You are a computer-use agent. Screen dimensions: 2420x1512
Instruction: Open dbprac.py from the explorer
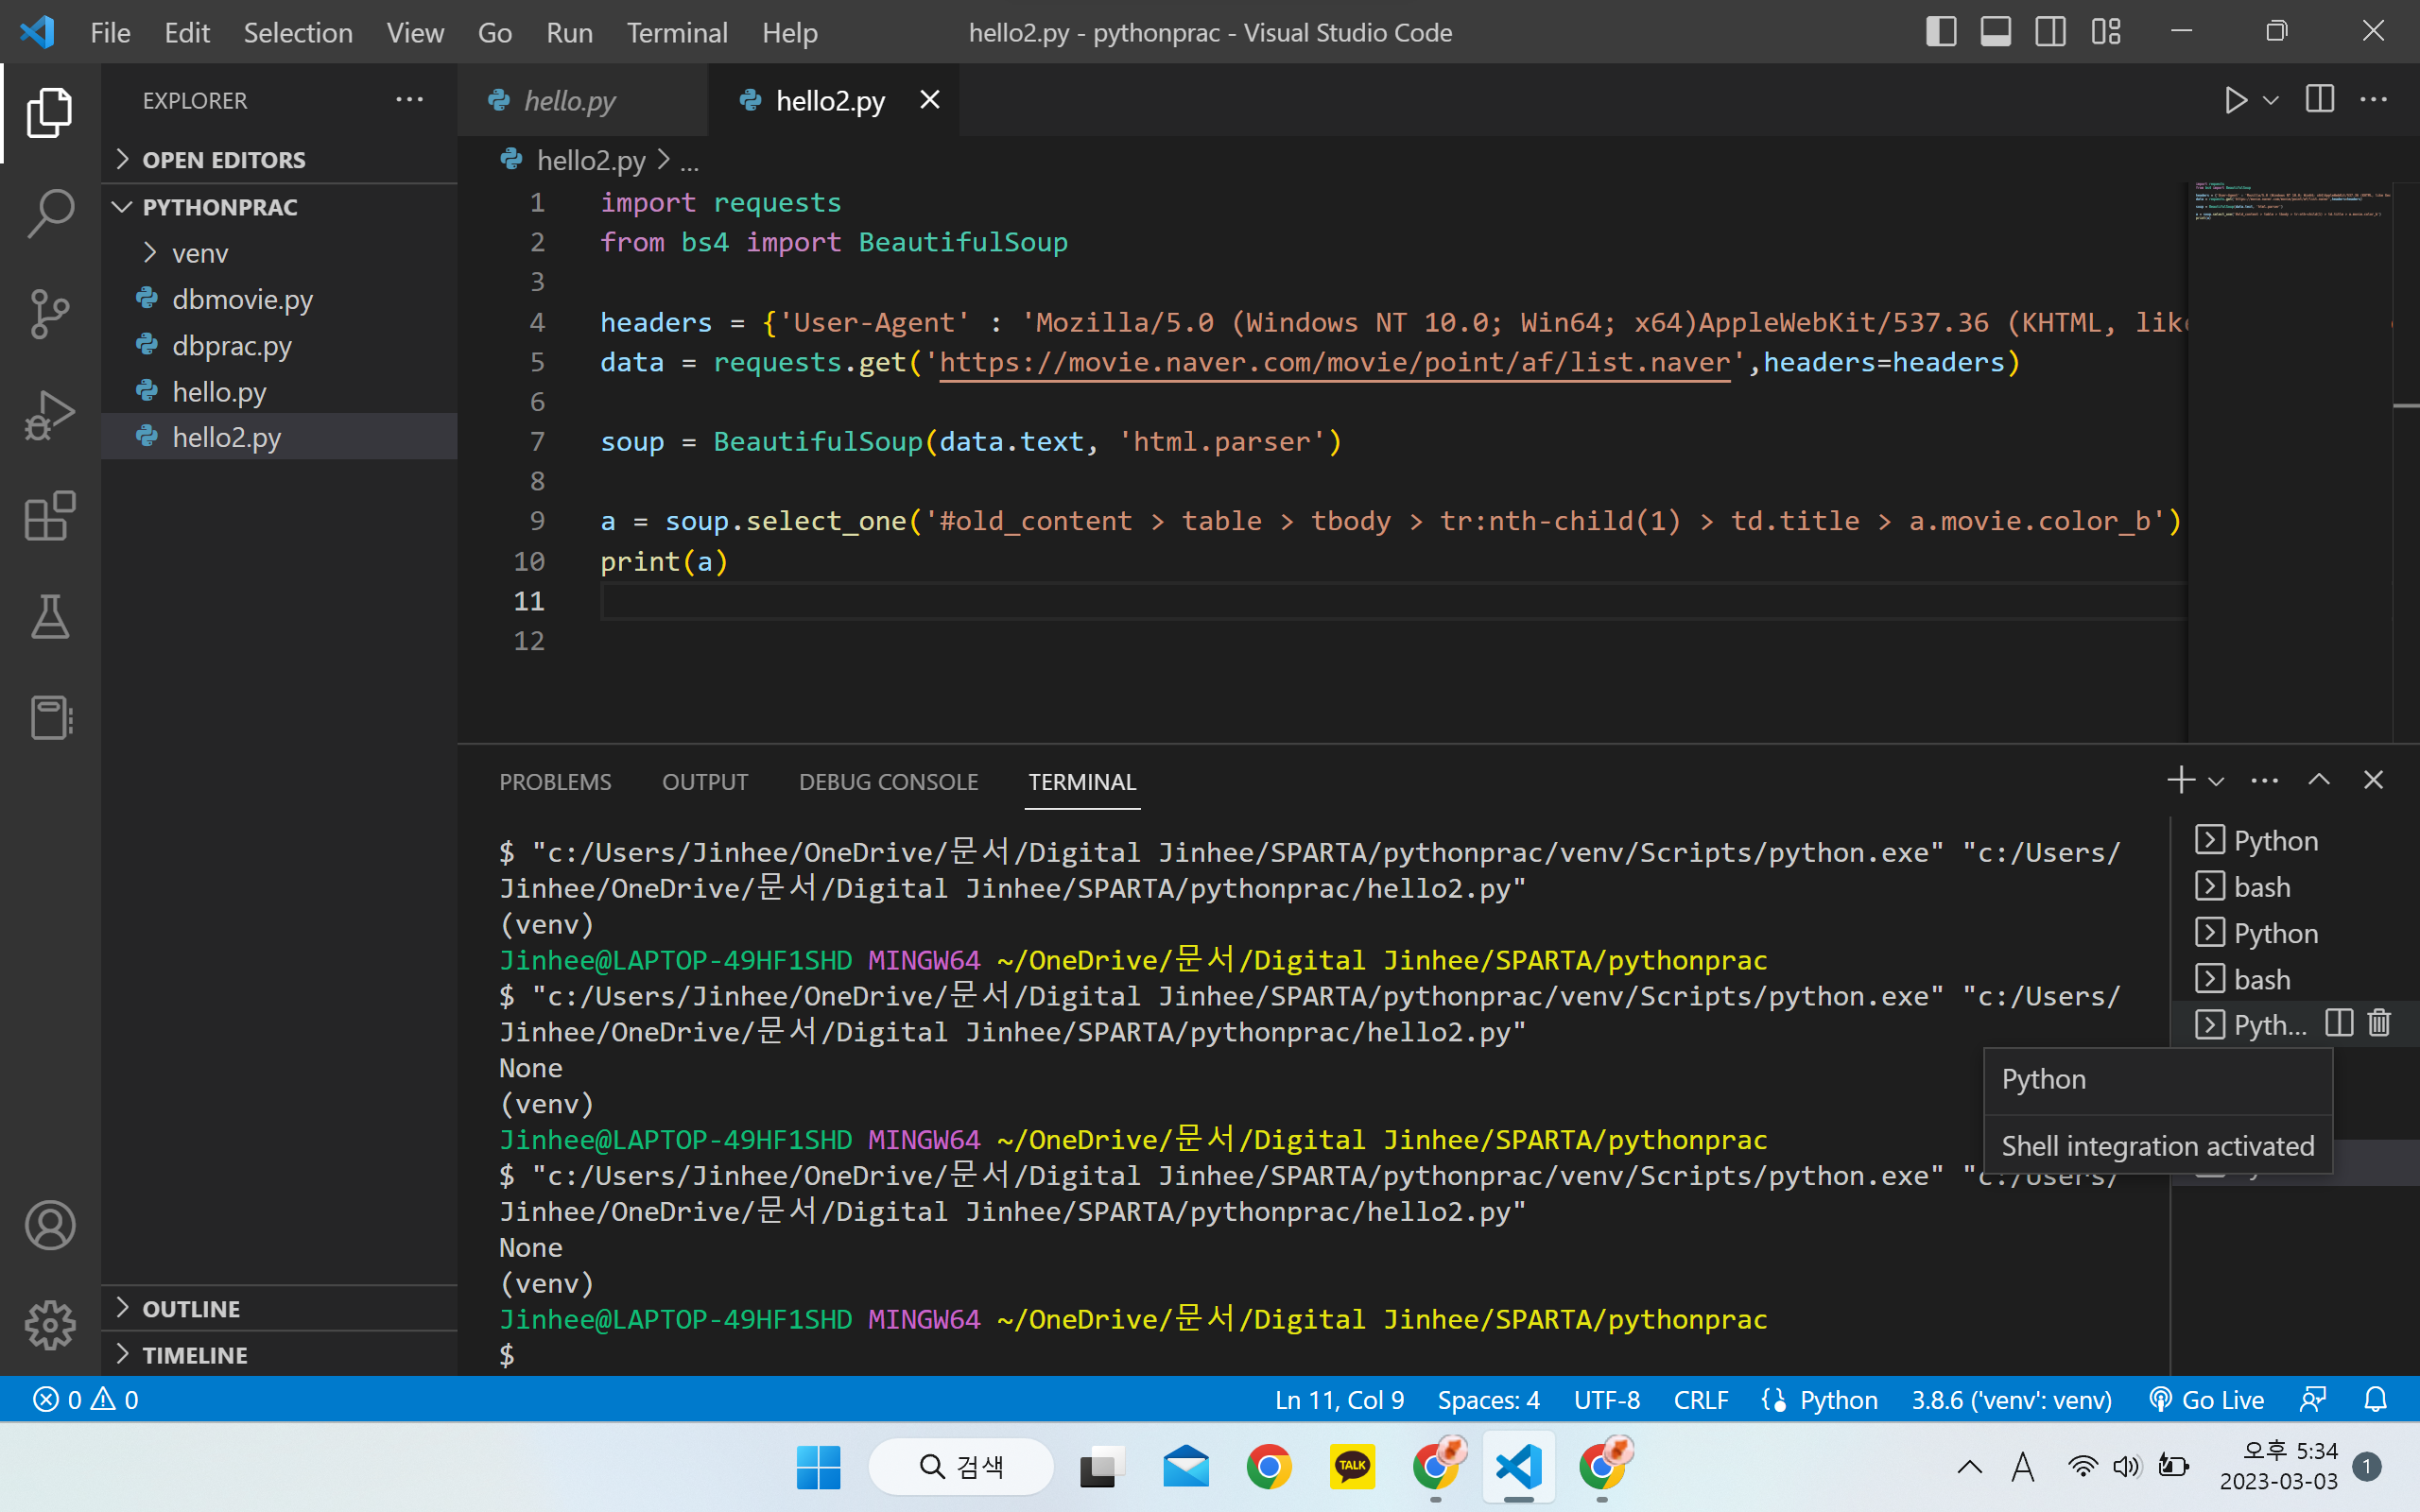pos(279,345)
